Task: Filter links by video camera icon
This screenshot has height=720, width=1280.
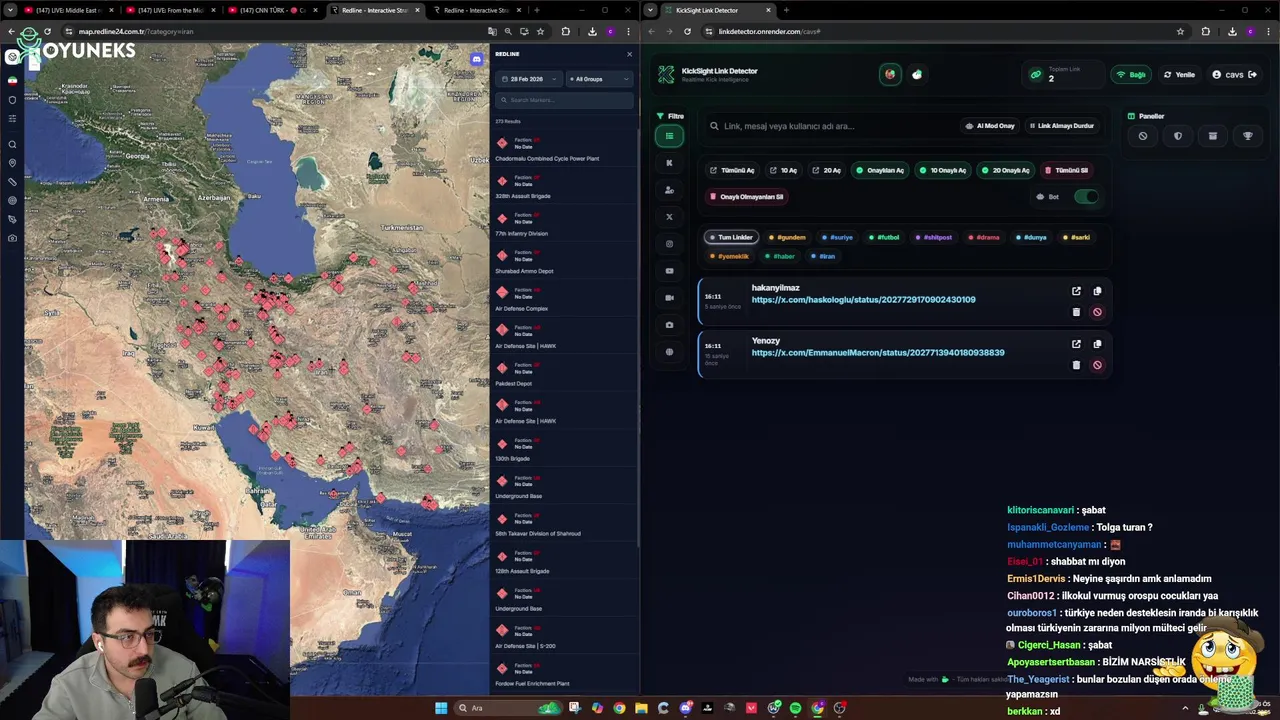Action: (669, 298)
